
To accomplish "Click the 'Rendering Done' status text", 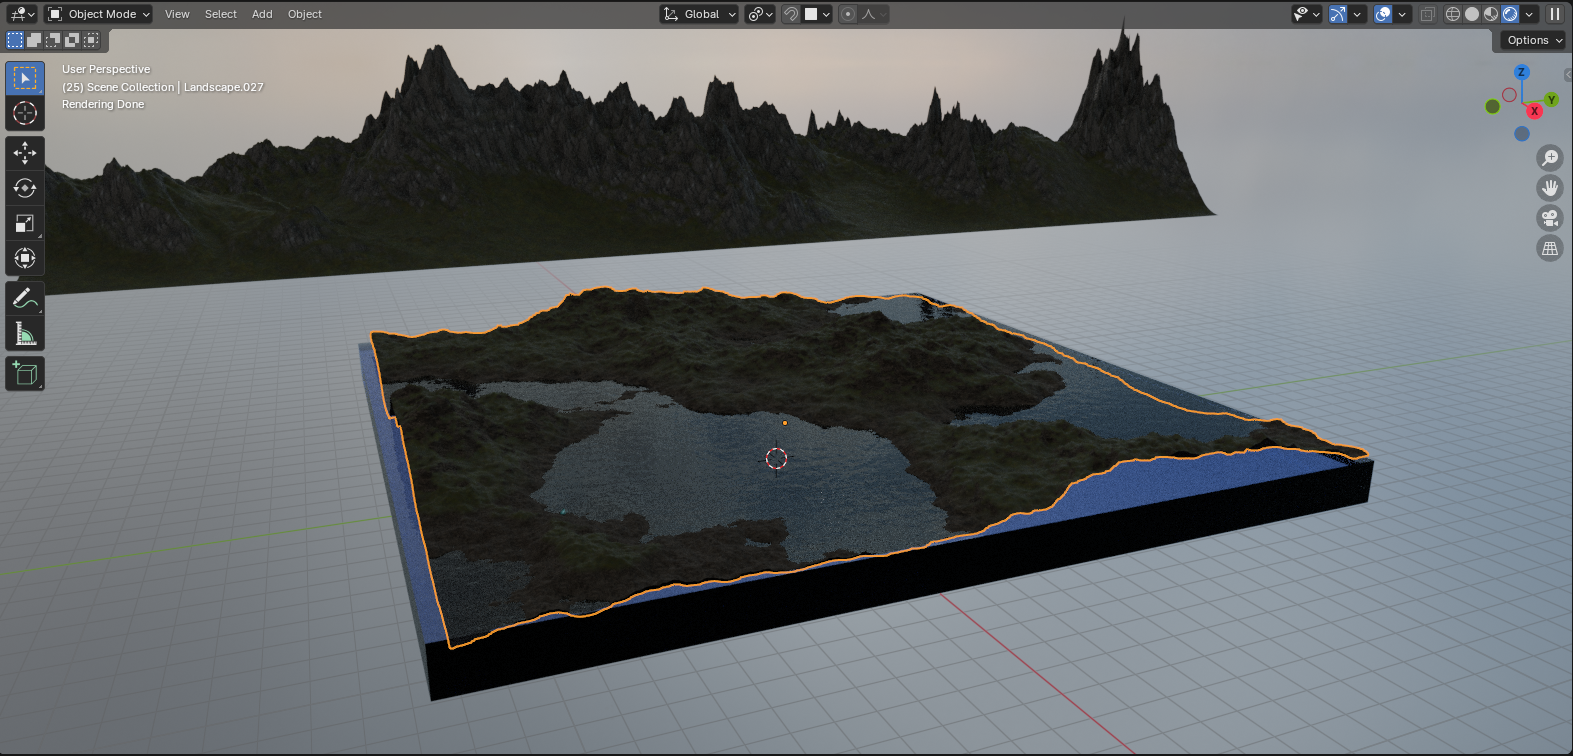I will tap(103, 104).
